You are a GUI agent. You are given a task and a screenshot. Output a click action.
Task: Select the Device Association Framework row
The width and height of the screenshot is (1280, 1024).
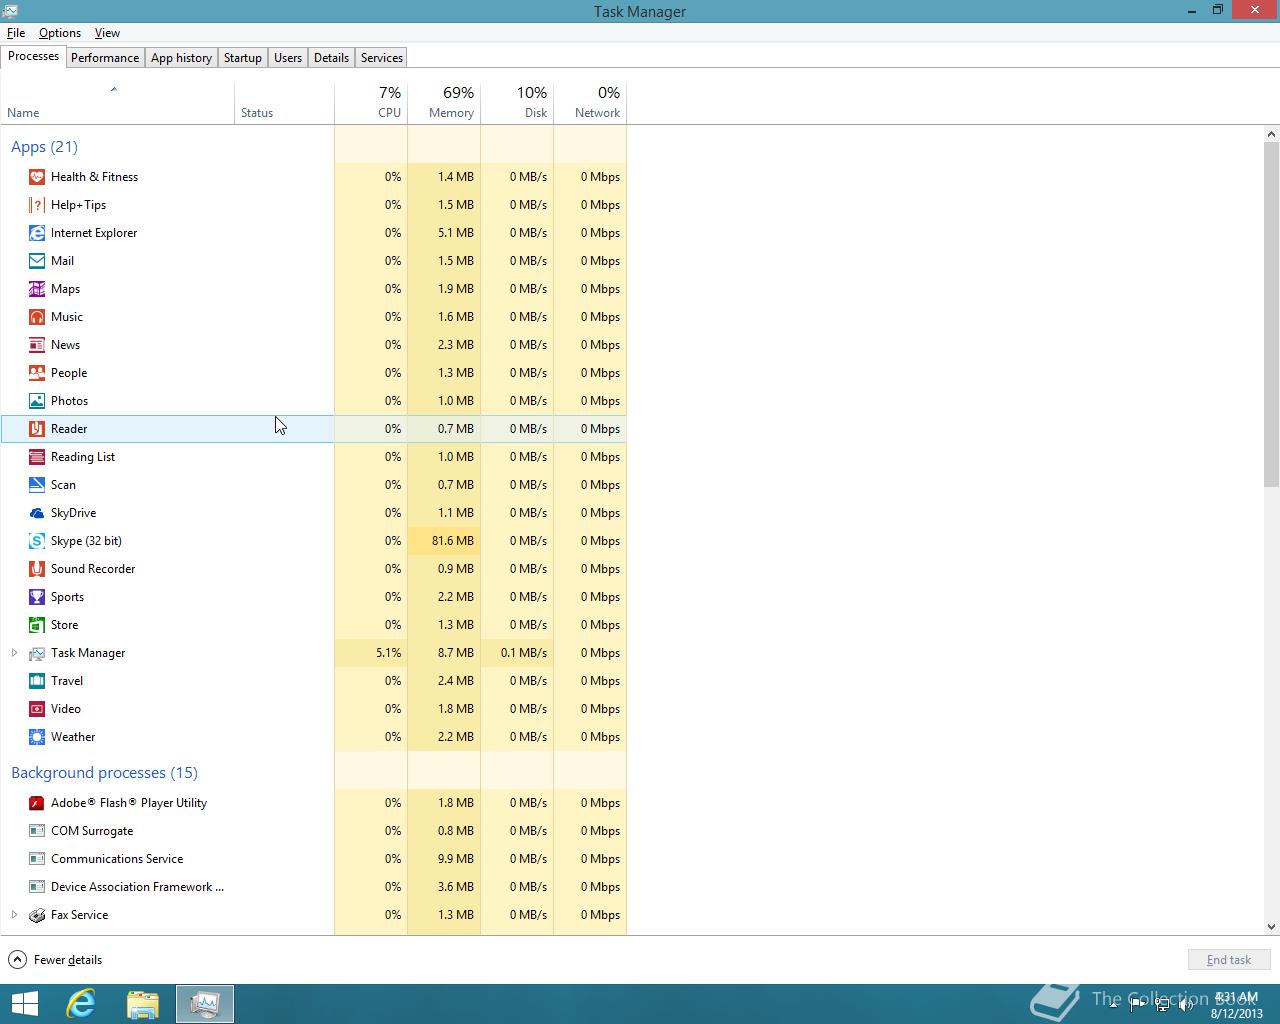coord(313,887)
